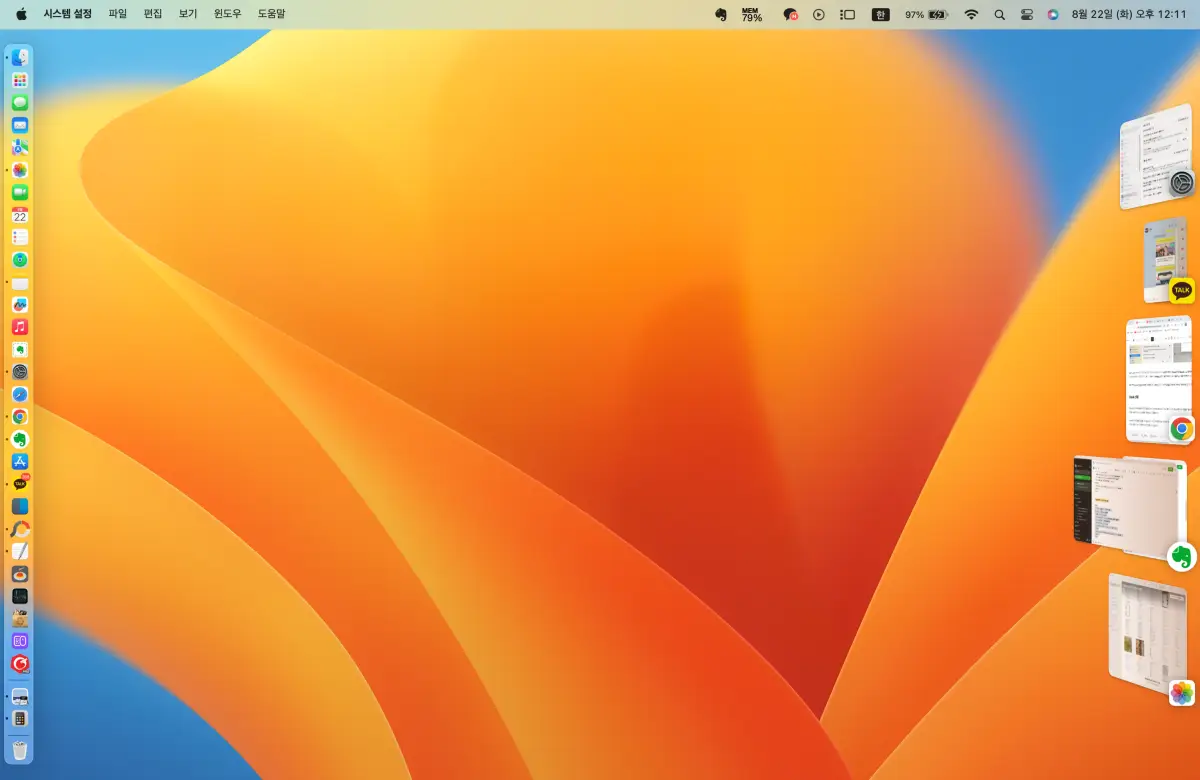Open the 윈도우 menu
The height and width of the screenshot is (780, 1200).
pos(228,15)
